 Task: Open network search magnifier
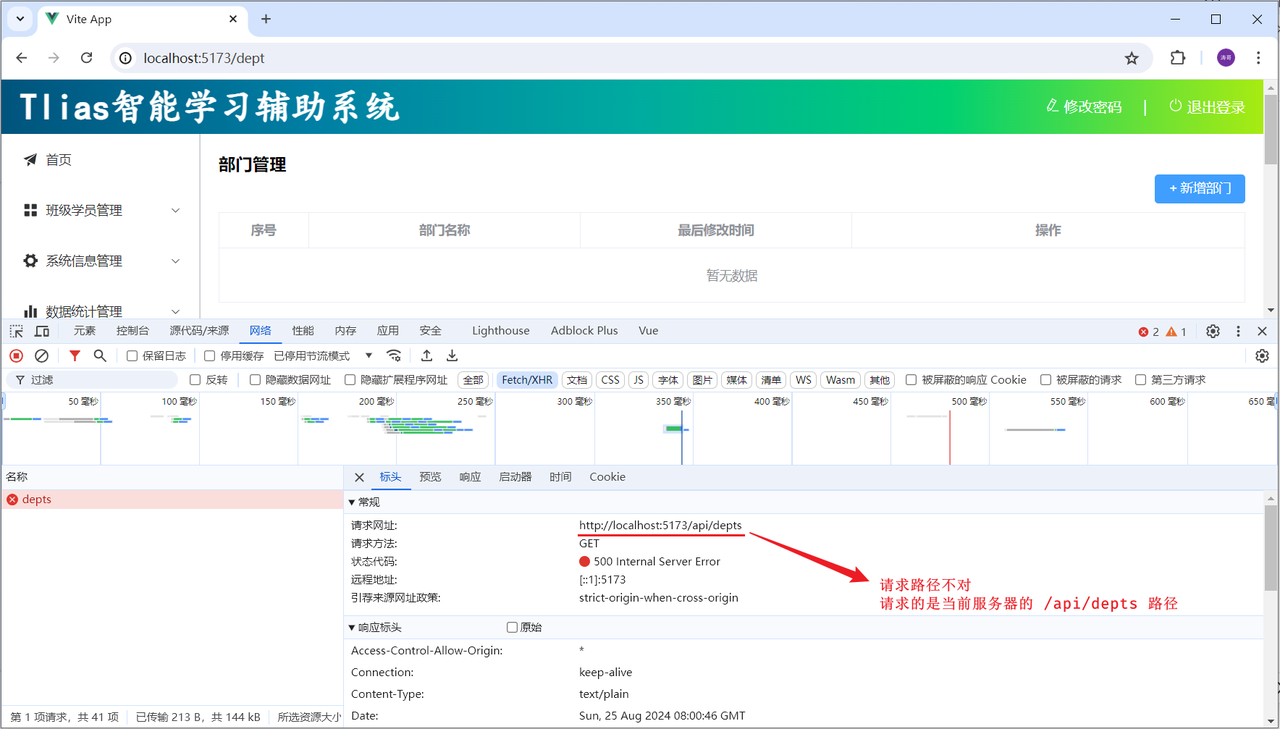(100, 356)
